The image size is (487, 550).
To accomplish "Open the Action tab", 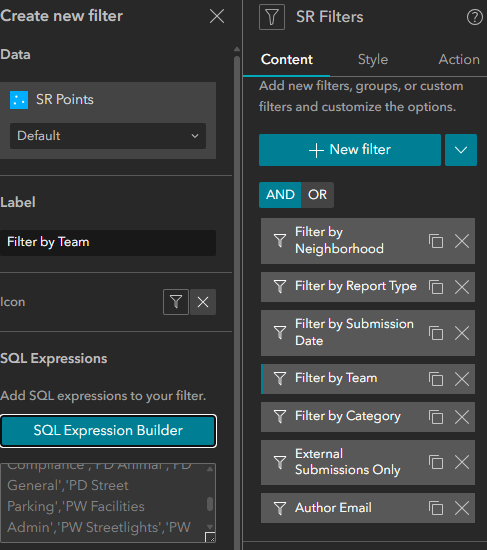I will point(459,59).
